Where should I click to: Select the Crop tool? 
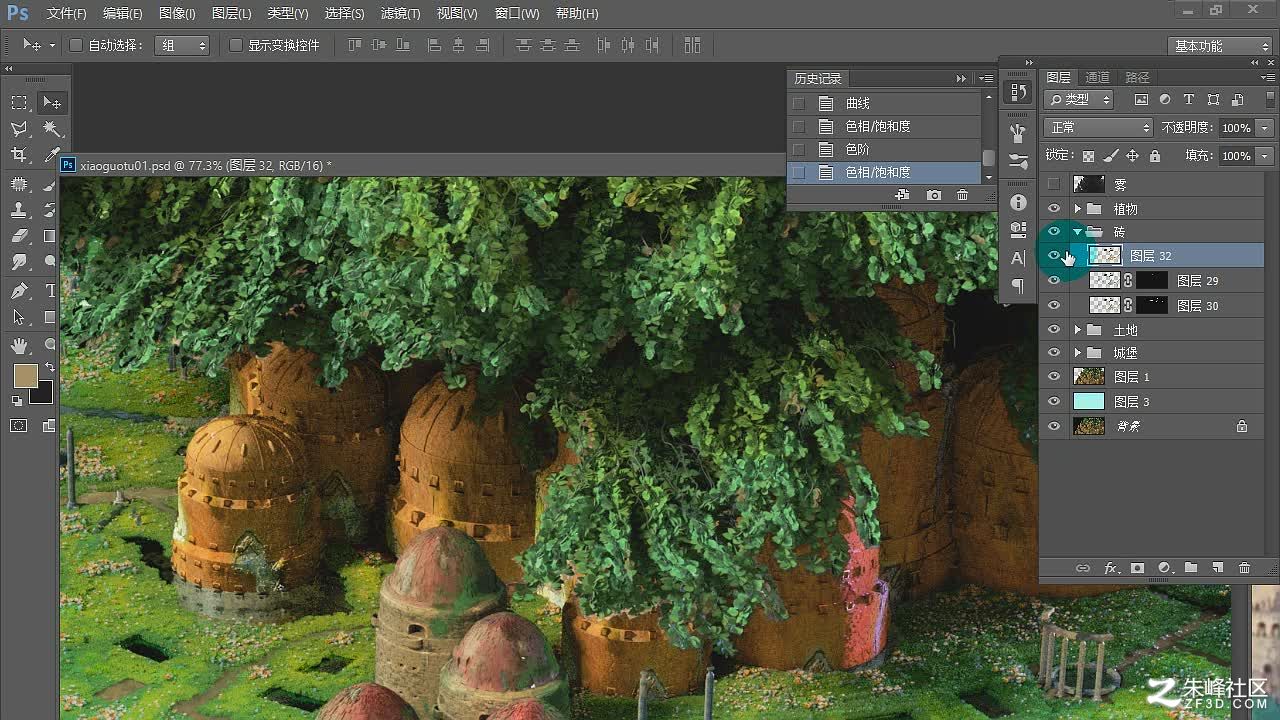(x=19, y=155)
